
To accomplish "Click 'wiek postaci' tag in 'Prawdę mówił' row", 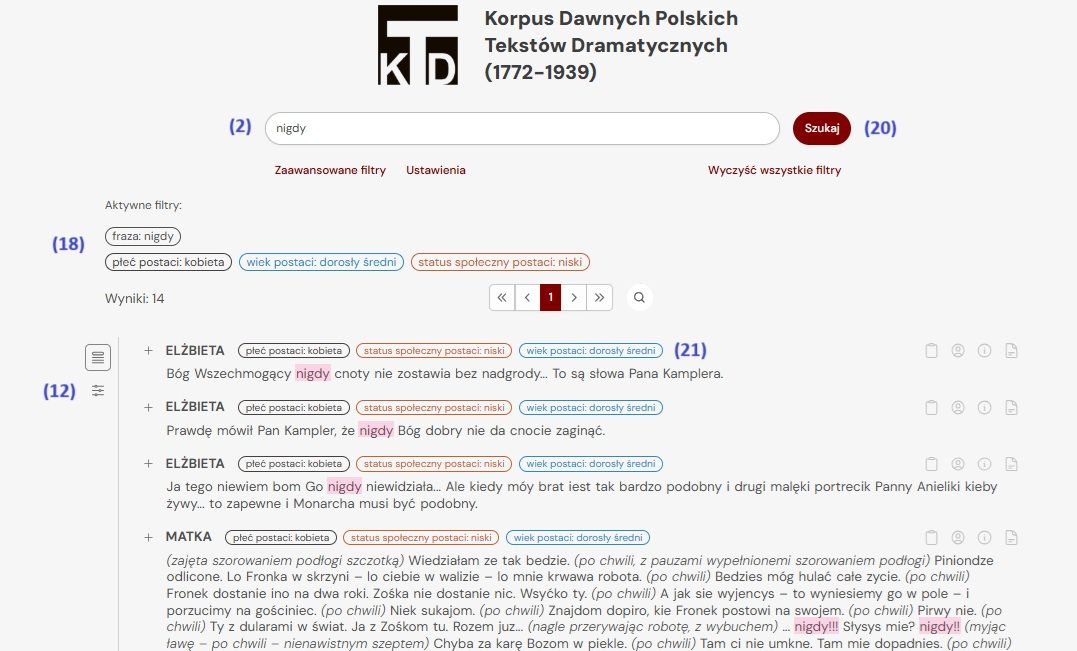I will [591, 407].
